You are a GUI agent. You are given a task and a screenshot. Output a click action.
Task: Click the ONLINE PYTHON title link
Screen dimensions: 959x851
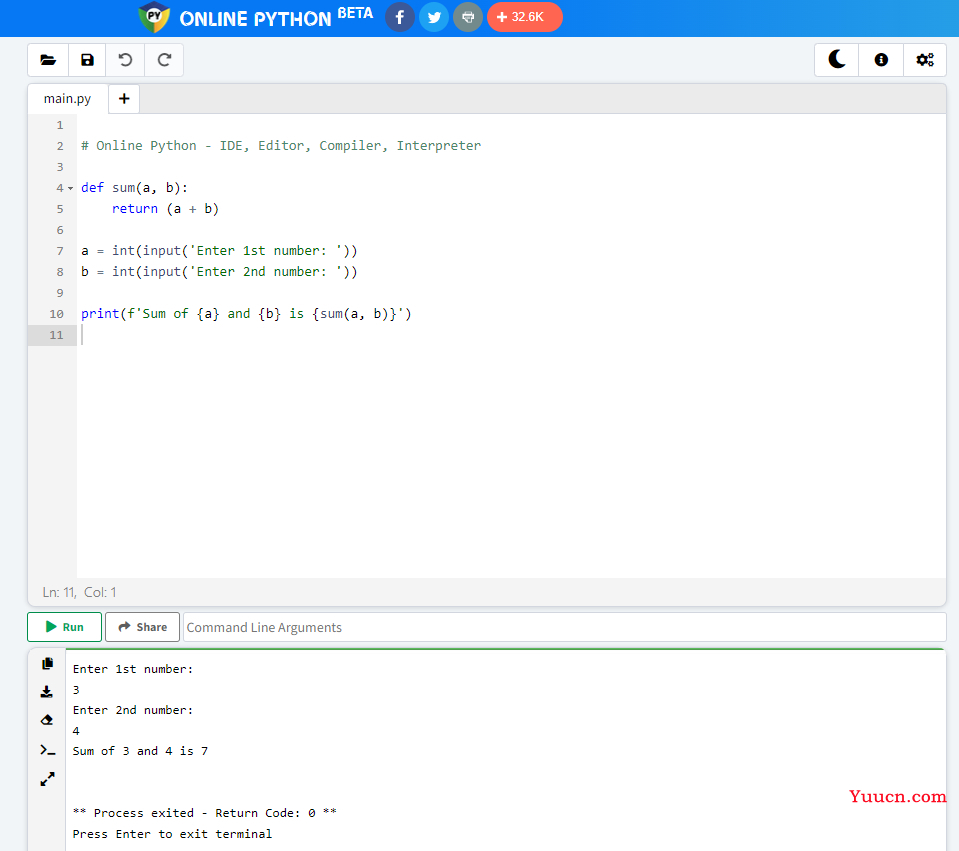(x=255, y=18)
